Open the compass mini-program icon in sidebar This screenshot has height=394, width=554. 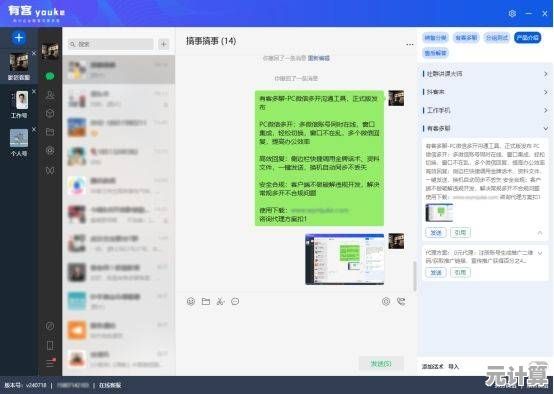[50, 326]
